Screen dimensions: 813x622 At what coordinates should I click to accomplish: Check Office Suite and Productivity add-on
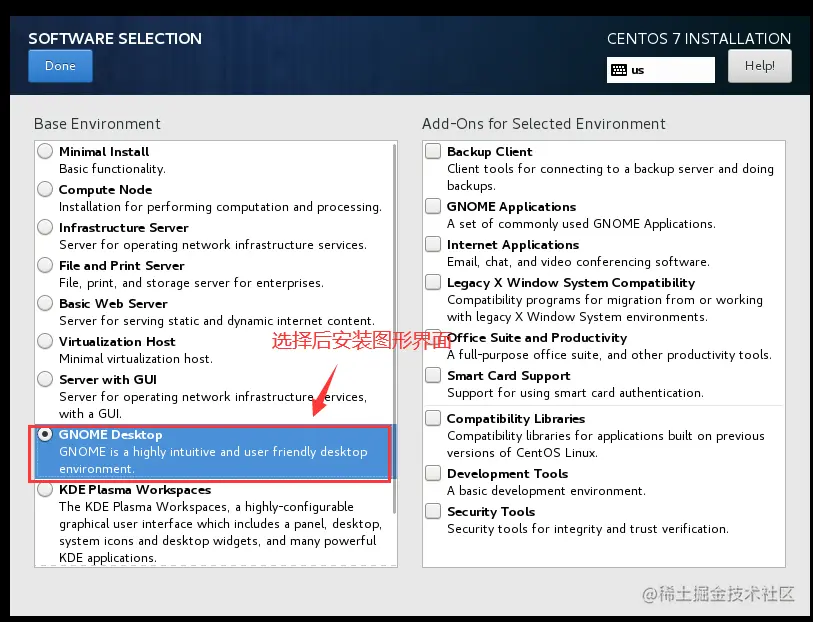(433, 337)
